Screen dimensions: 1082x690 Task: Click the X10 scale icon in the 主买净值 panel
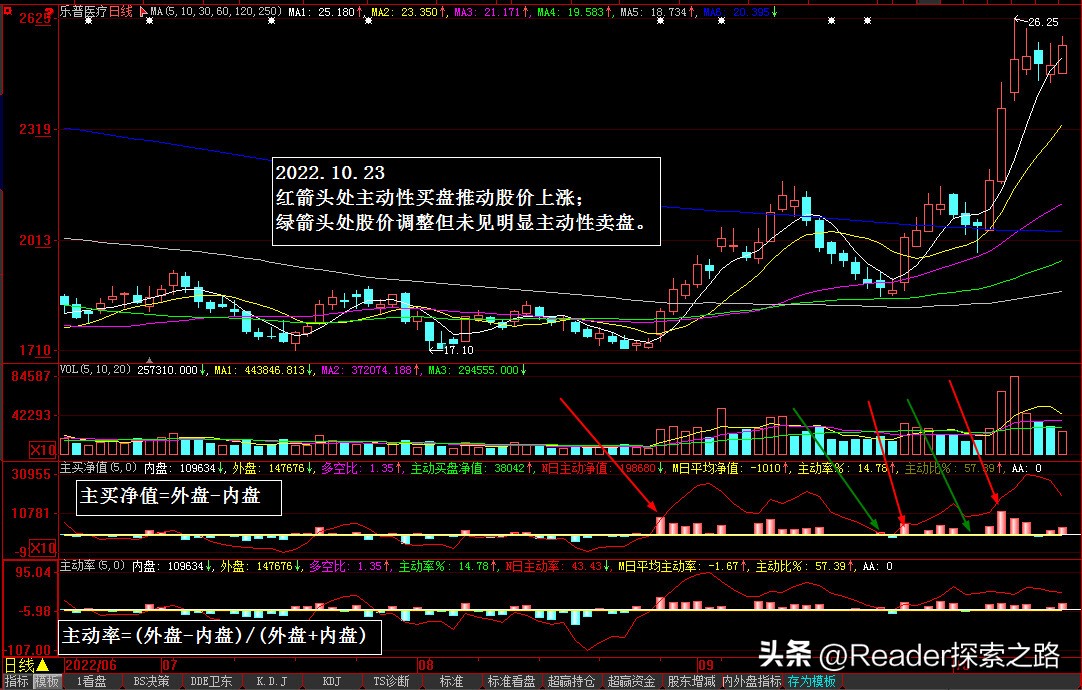(x=42, y=548)
